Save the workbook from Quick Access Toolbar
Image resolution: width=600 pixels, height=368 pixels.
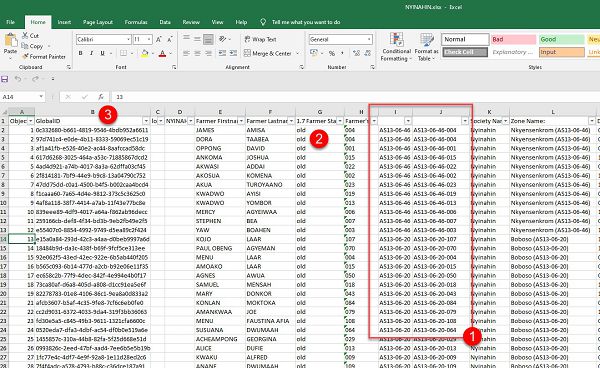pyautogui.click(x=5, y=79)
